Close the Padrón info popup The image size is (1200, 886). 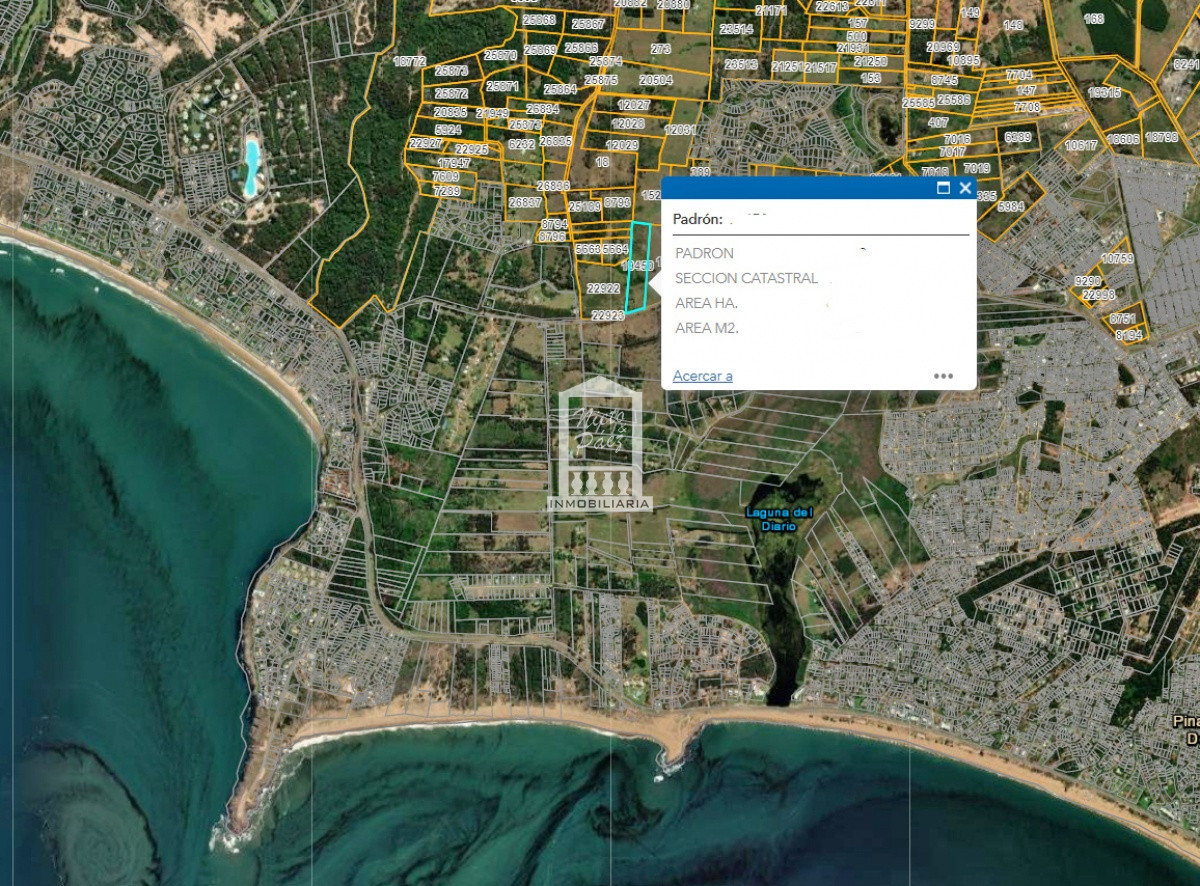tap(965, 188)
